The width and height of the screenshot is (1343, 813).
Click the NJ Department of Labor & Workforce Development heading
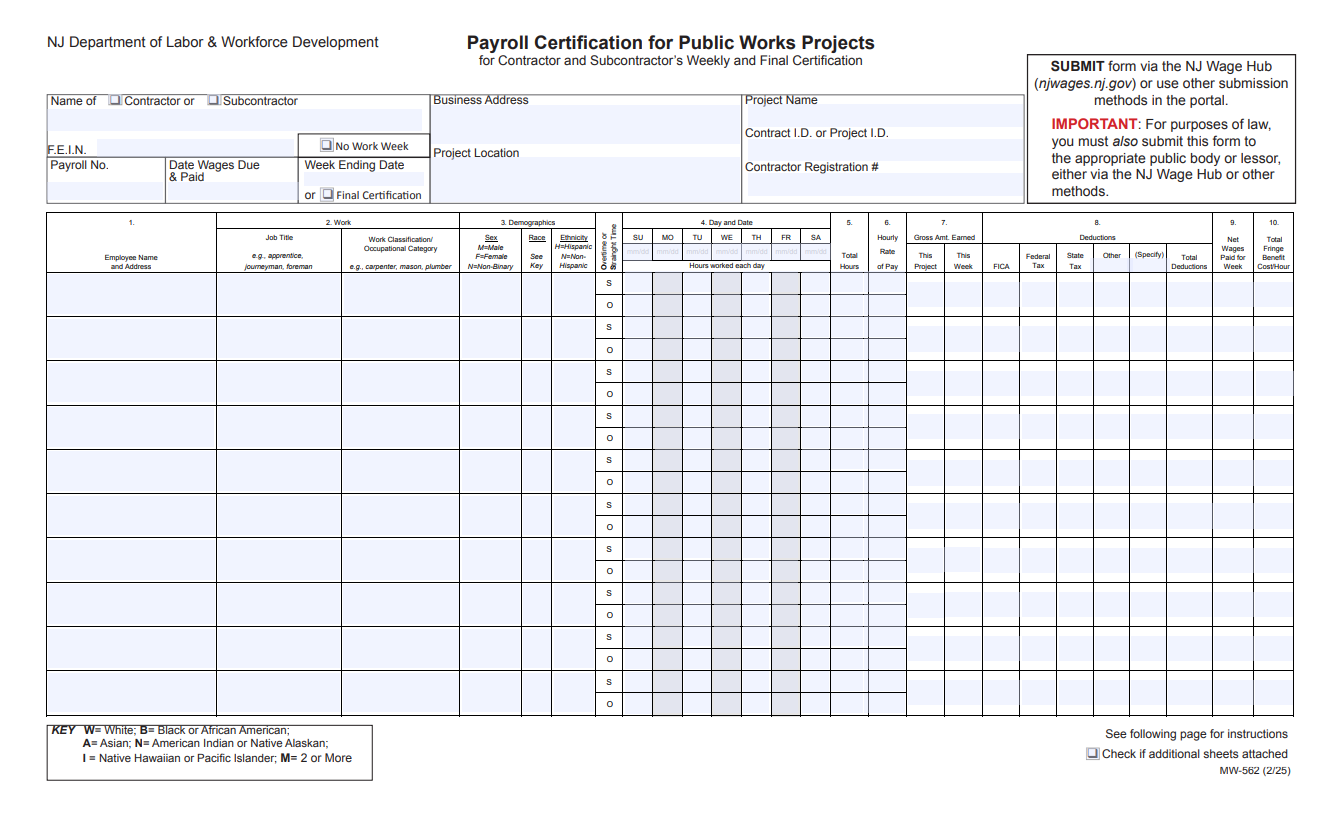click(213, 42)
